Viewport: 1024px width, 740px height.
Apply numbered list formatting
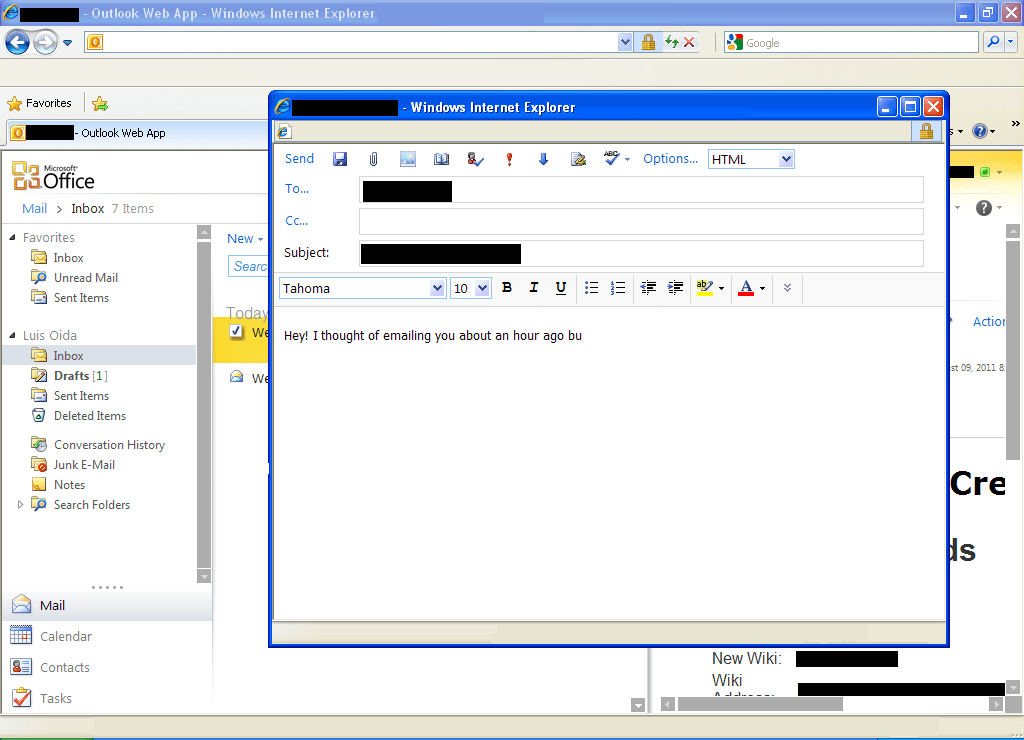[x=618, y=288]
